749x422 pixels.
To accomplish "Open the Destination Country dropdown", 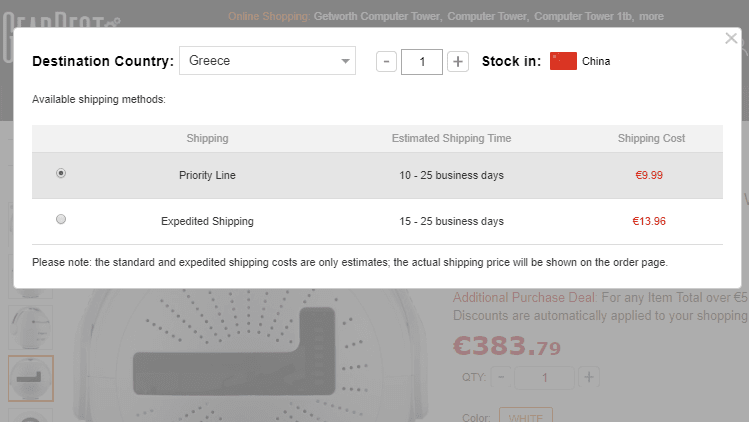I will (x=267, y=61).
